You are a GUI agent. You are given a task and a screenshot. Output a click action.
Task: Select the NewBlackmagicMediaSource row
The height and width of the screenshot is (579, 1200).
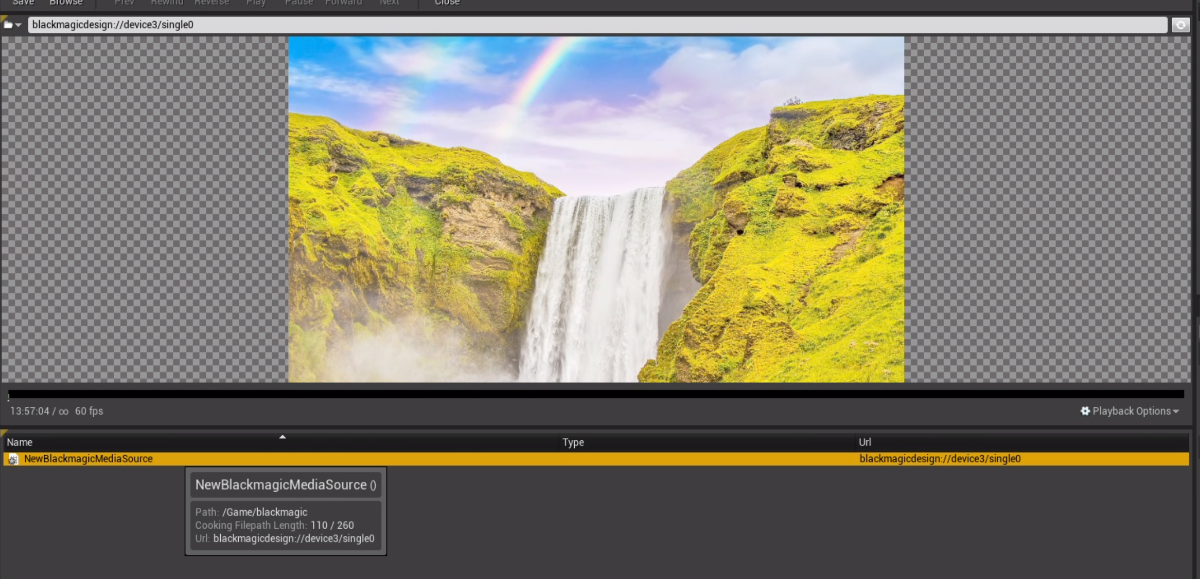596,459
